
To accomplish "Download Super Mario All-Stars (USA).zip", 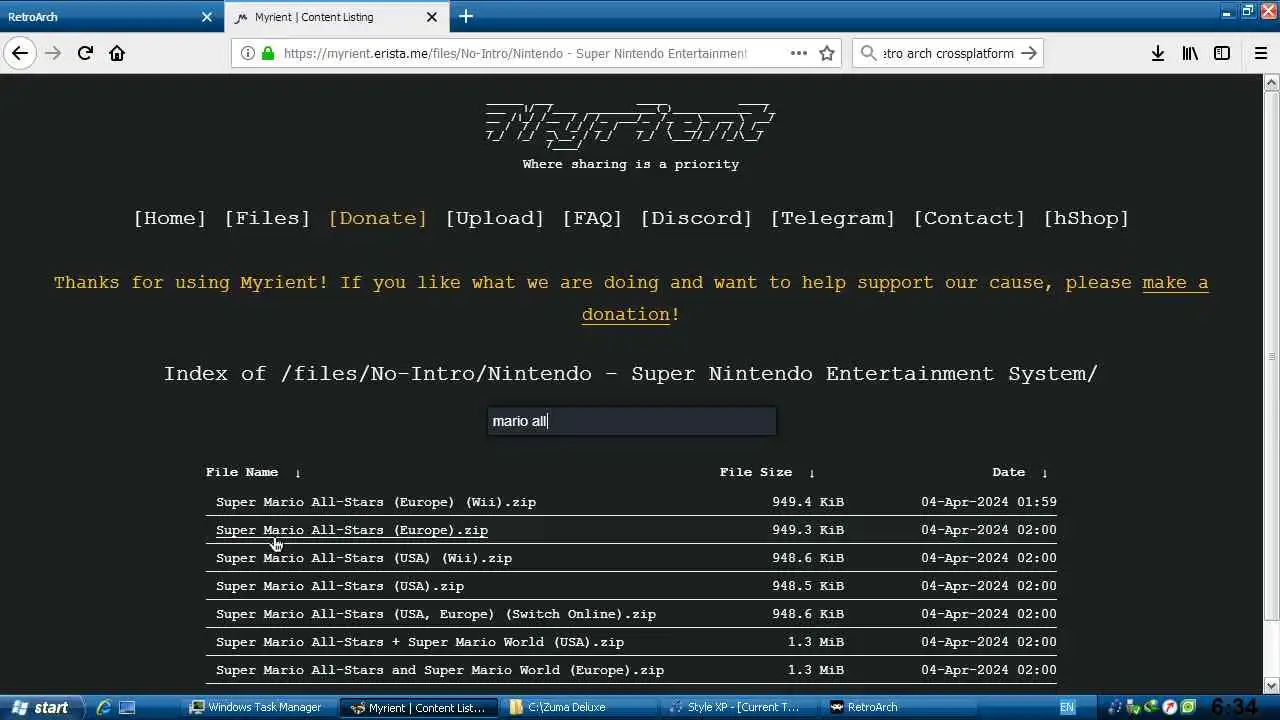I will [x=340, y=586].
